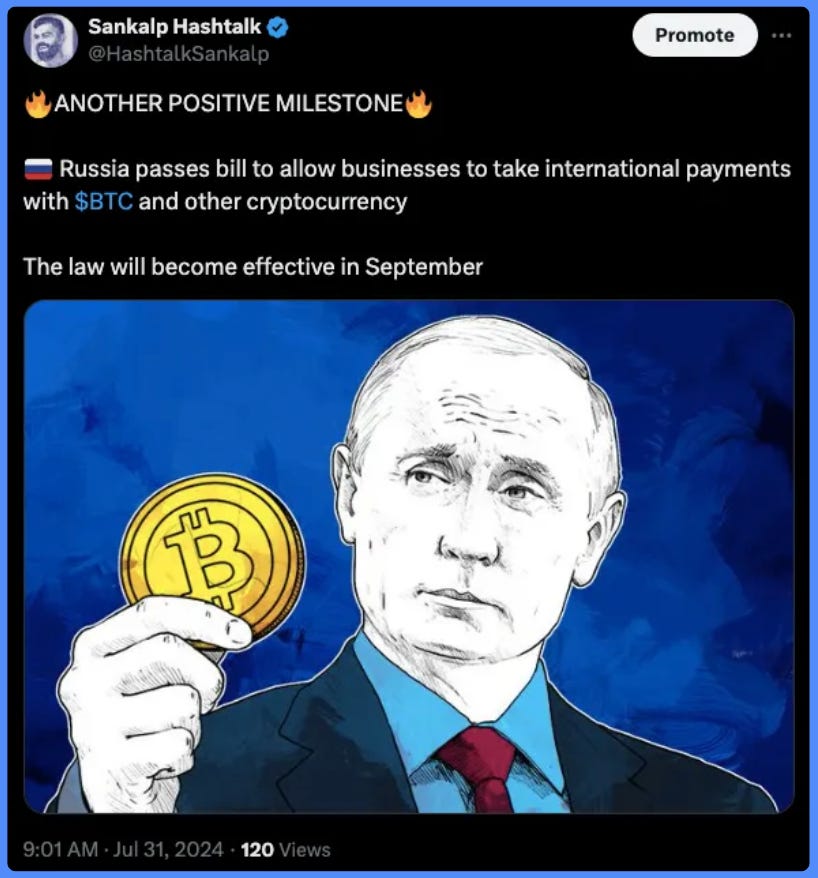818x878 pixels.
Task: Open the Sankalp Hashtalk profile avatar
Action: point(50,40)
